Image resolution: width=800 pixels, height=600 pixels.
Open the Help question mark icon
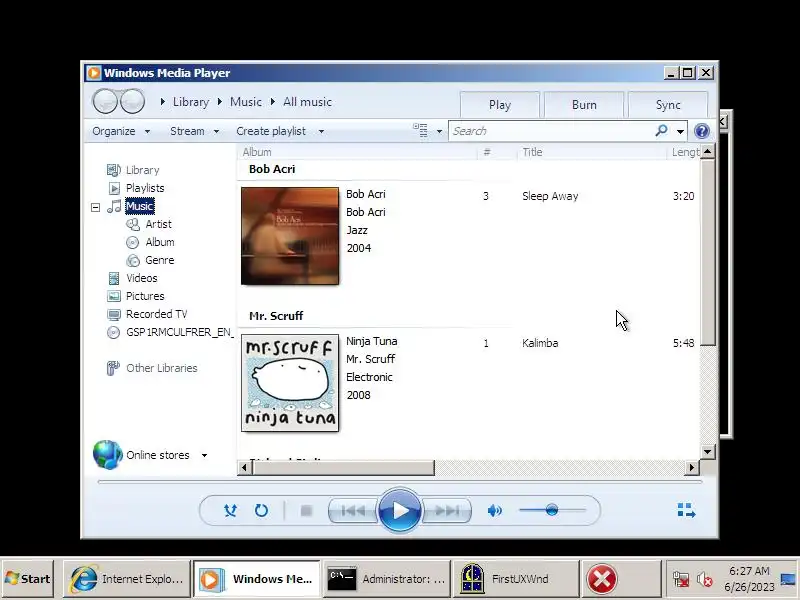pos(702,131)
